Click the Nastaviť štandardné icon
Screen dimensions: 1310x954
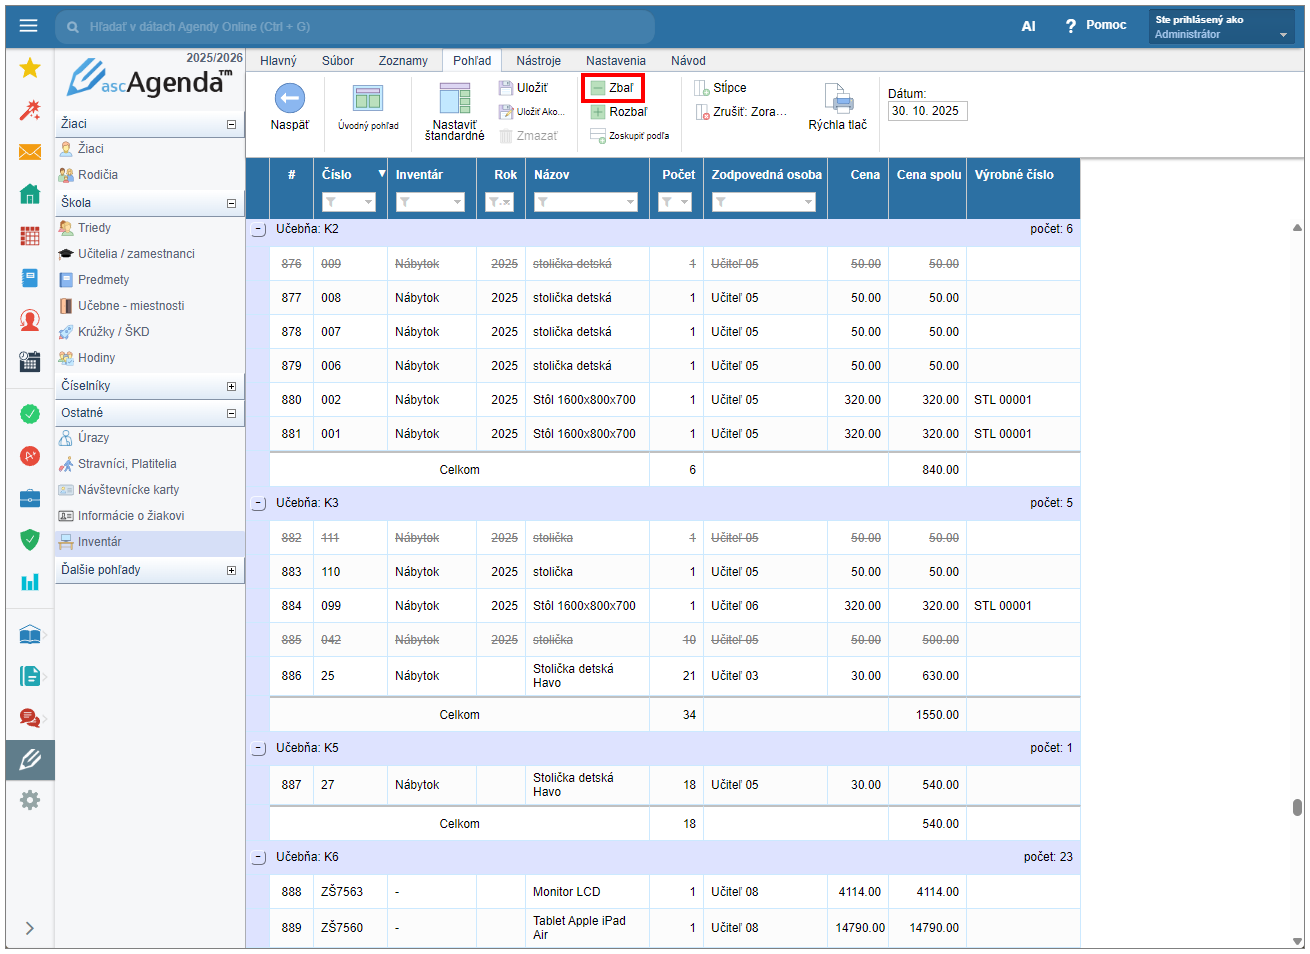(x=454, y=98)
